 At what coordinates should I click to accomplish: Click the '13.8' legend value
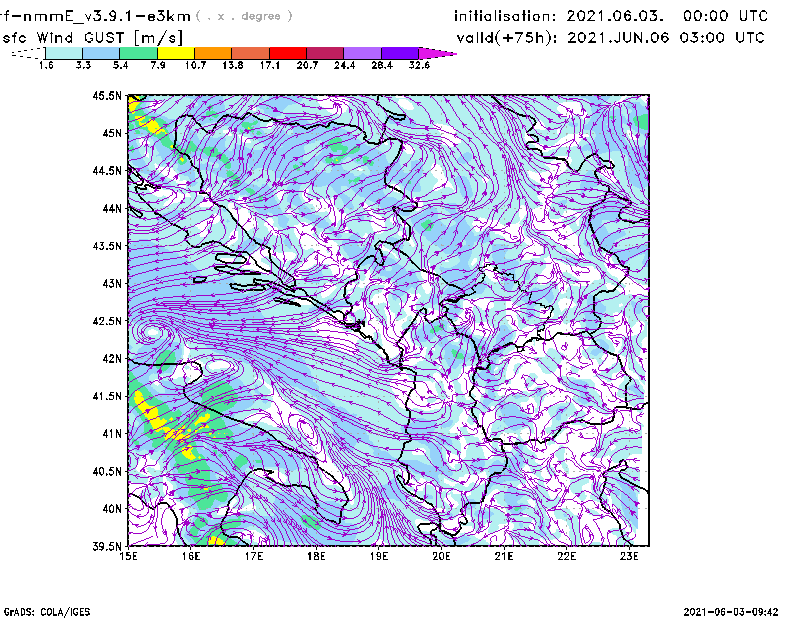[233, 65]
